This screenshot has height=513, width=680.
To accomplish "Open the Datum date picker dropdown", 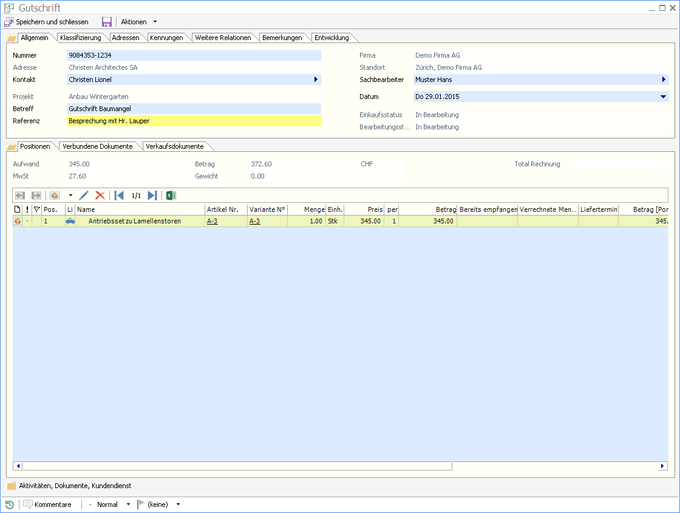I will (x=664, y=97).
